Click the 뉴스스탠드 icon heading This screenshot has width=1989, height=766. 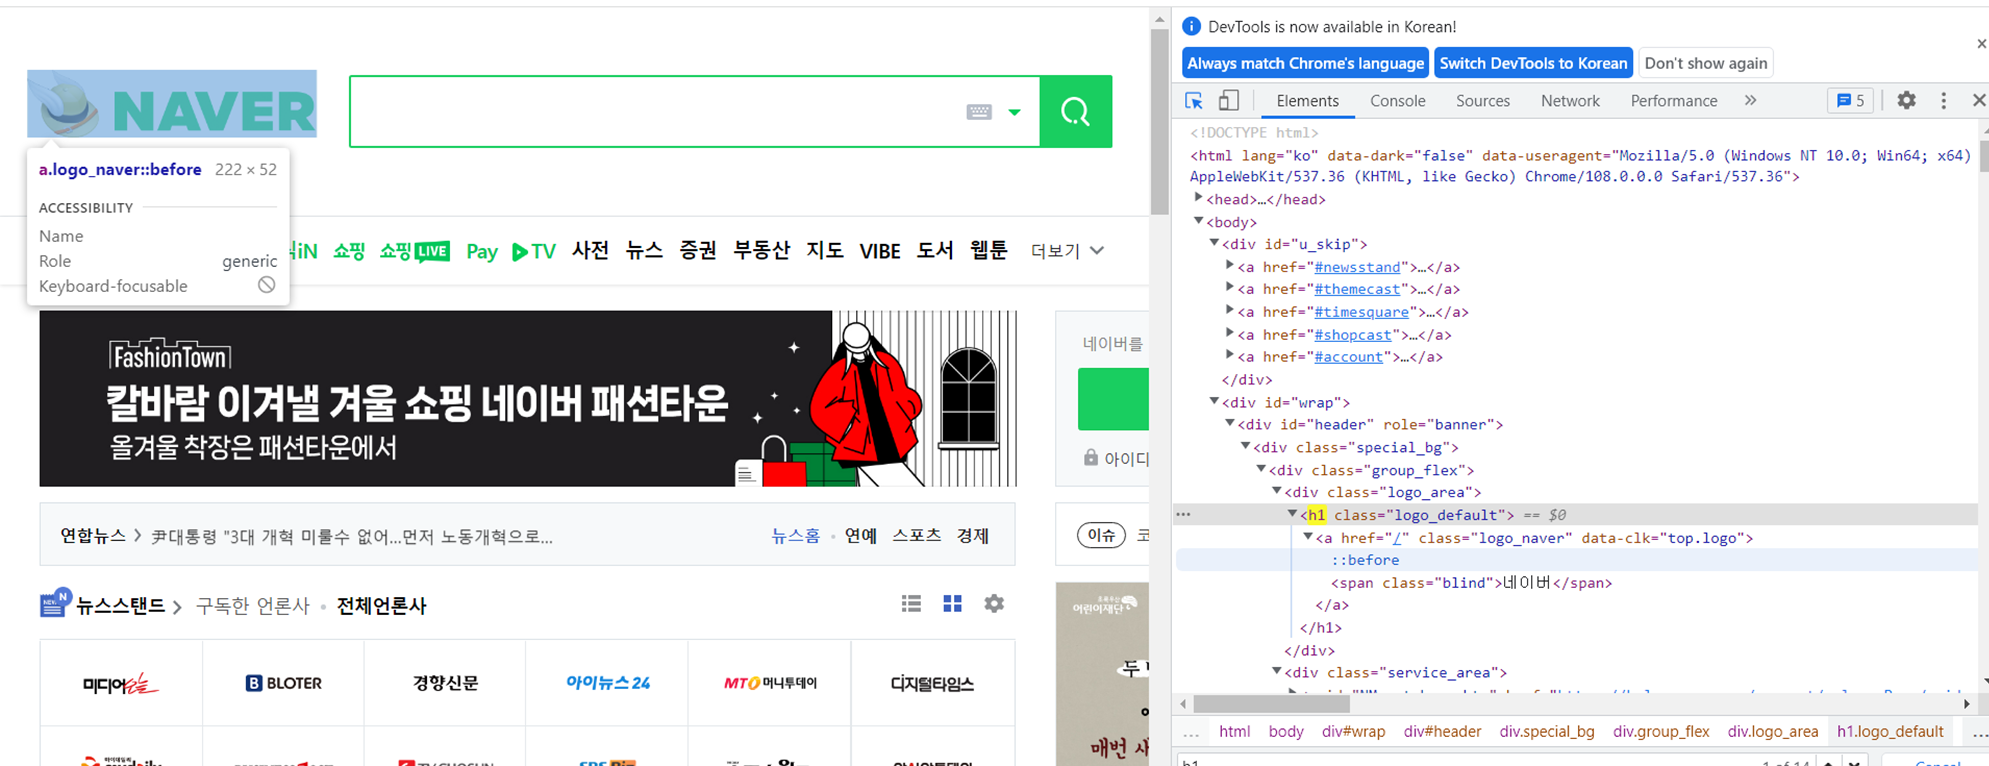coord(102,605)
